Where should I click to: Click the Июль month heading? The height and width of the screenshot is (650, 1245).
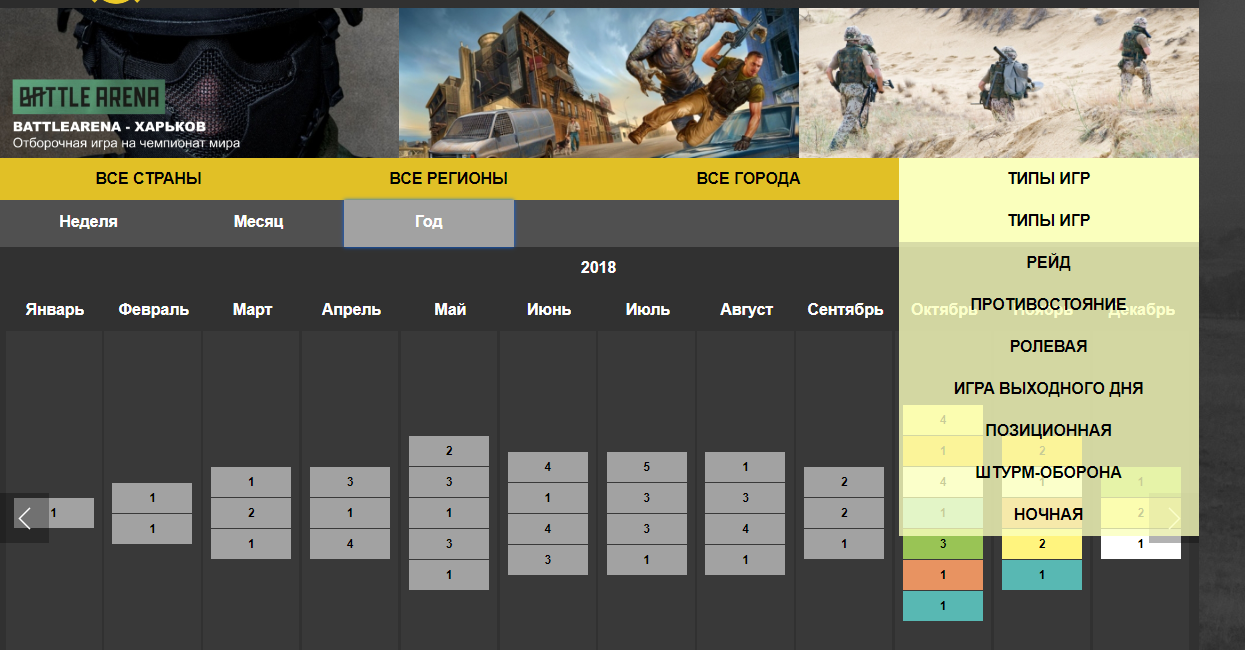[x=647, y=310]
